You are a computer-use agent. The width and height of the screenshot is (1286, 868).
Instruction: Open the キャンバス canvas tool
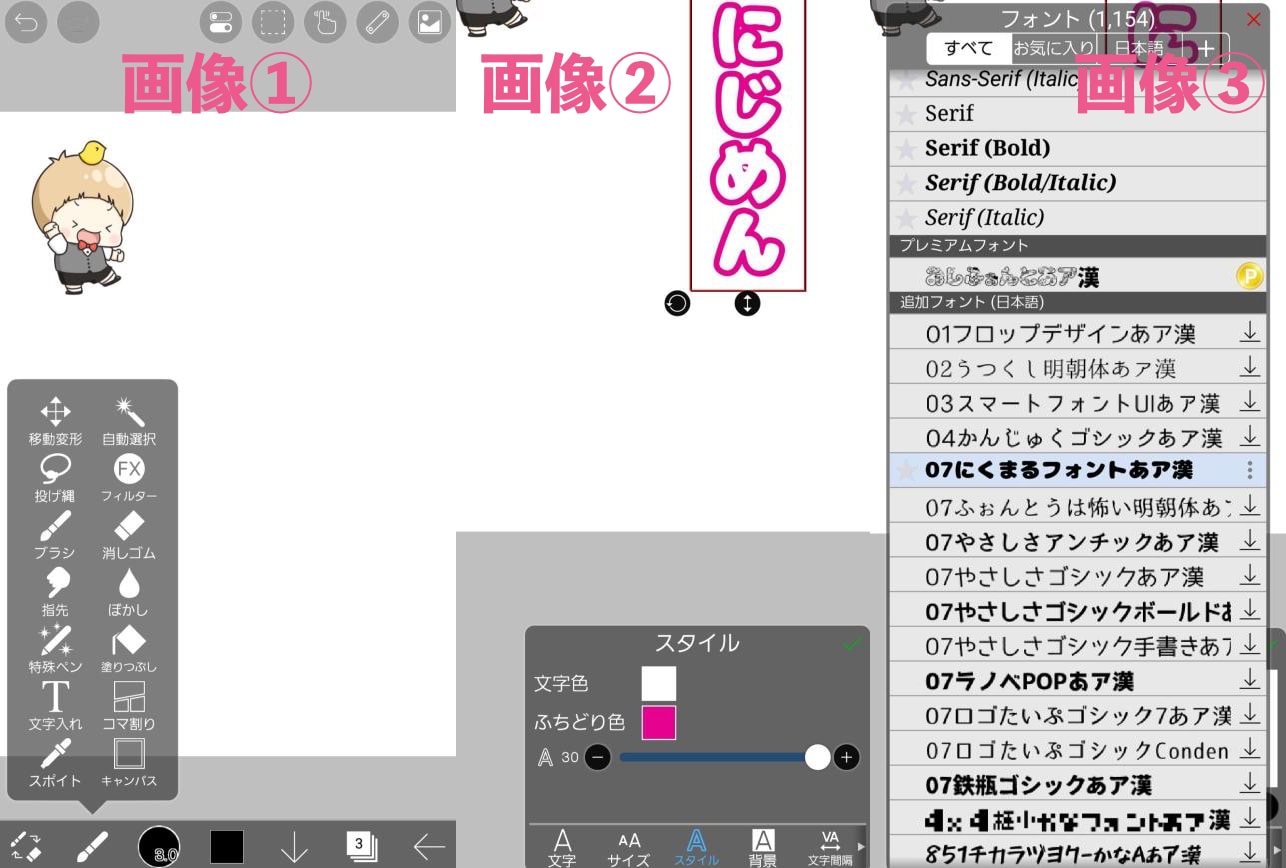pyautogui.click(x=129, y=763)
